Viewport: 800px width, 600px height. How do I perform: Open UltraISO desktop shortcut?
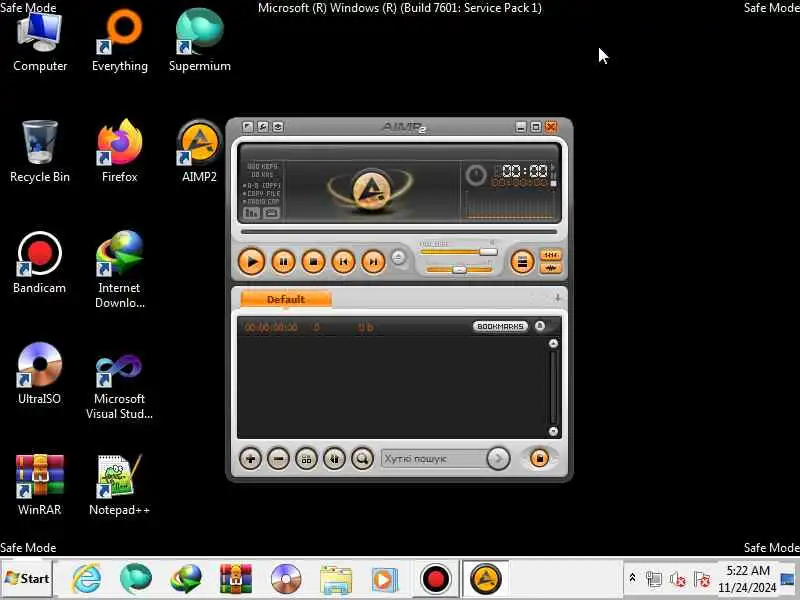tap(39, 374)
